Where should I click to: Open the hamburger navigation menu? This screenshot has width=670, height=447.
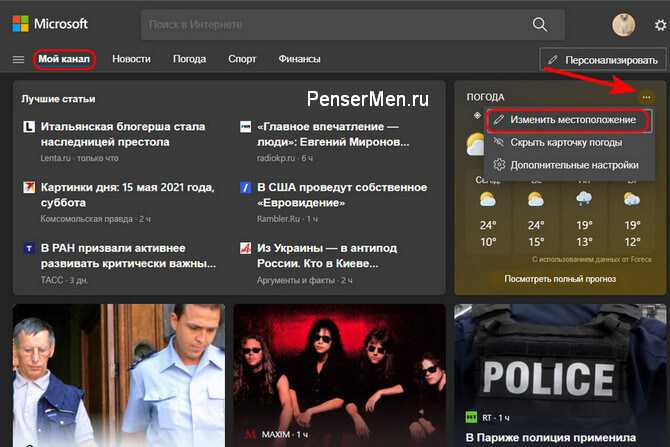point(18,59)
